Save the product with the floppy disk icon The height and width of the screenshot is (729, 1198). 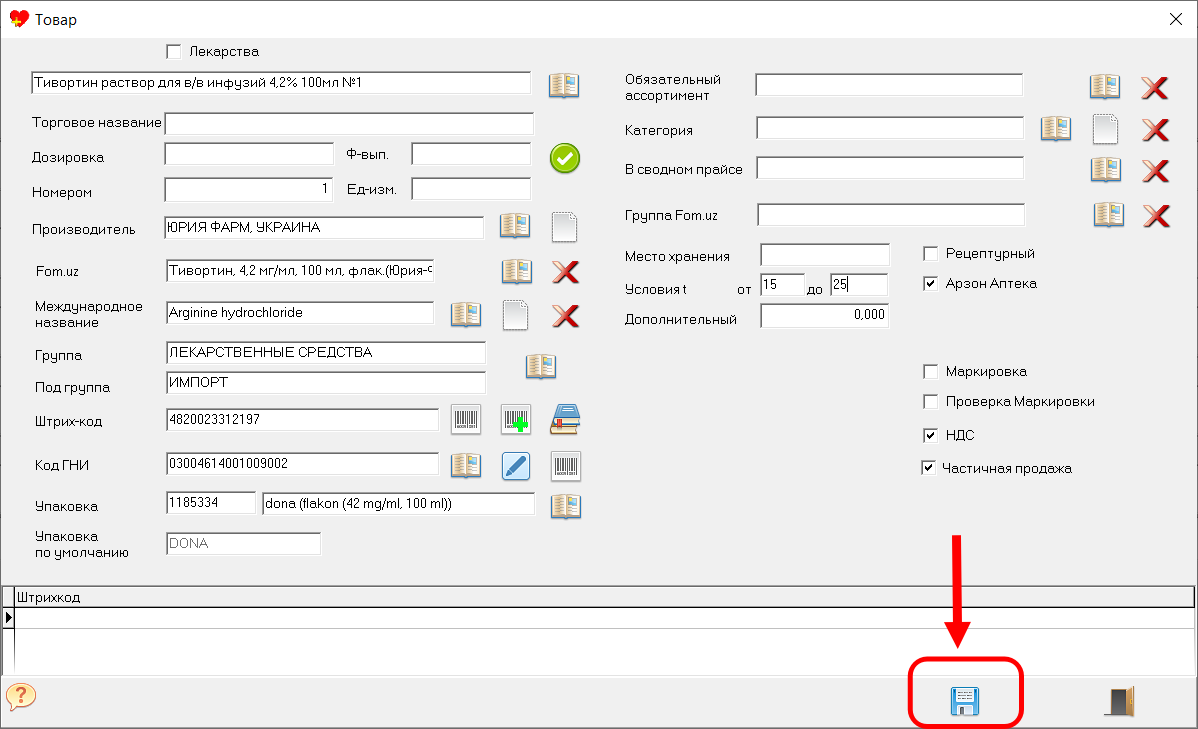click(965, 701)
